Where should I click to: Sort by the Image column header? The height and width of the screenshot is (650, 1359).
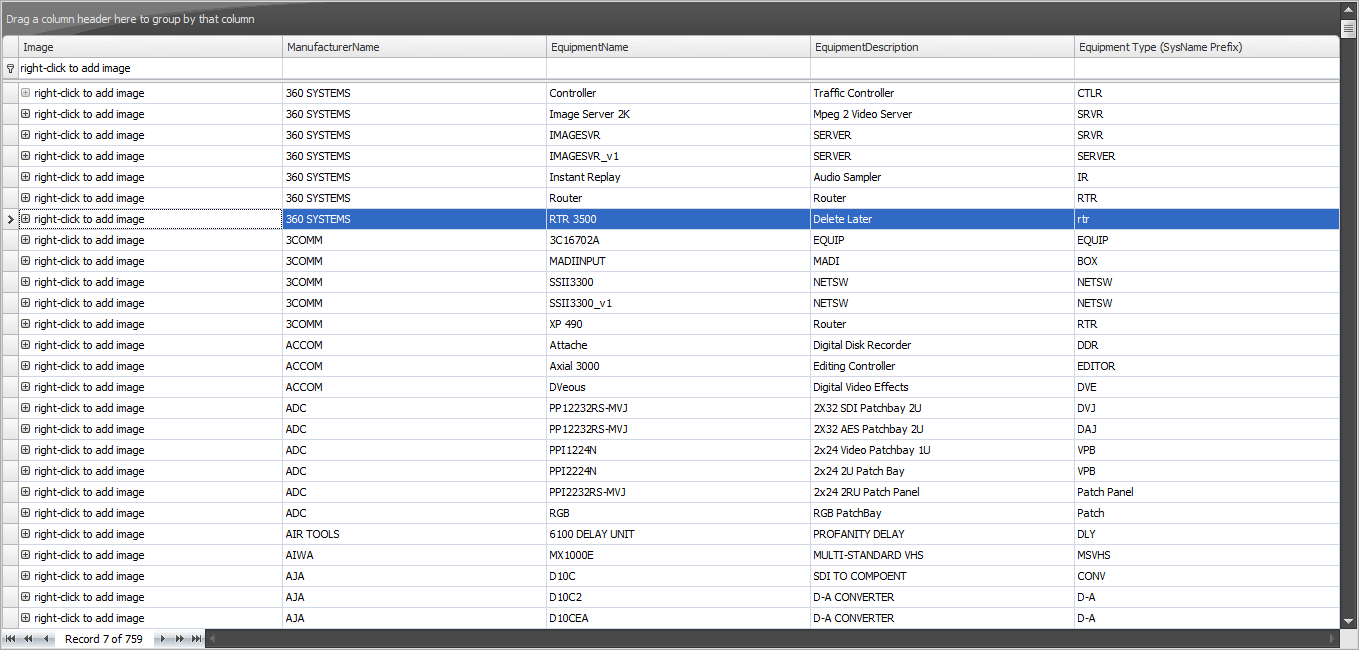tap(150, 47)
